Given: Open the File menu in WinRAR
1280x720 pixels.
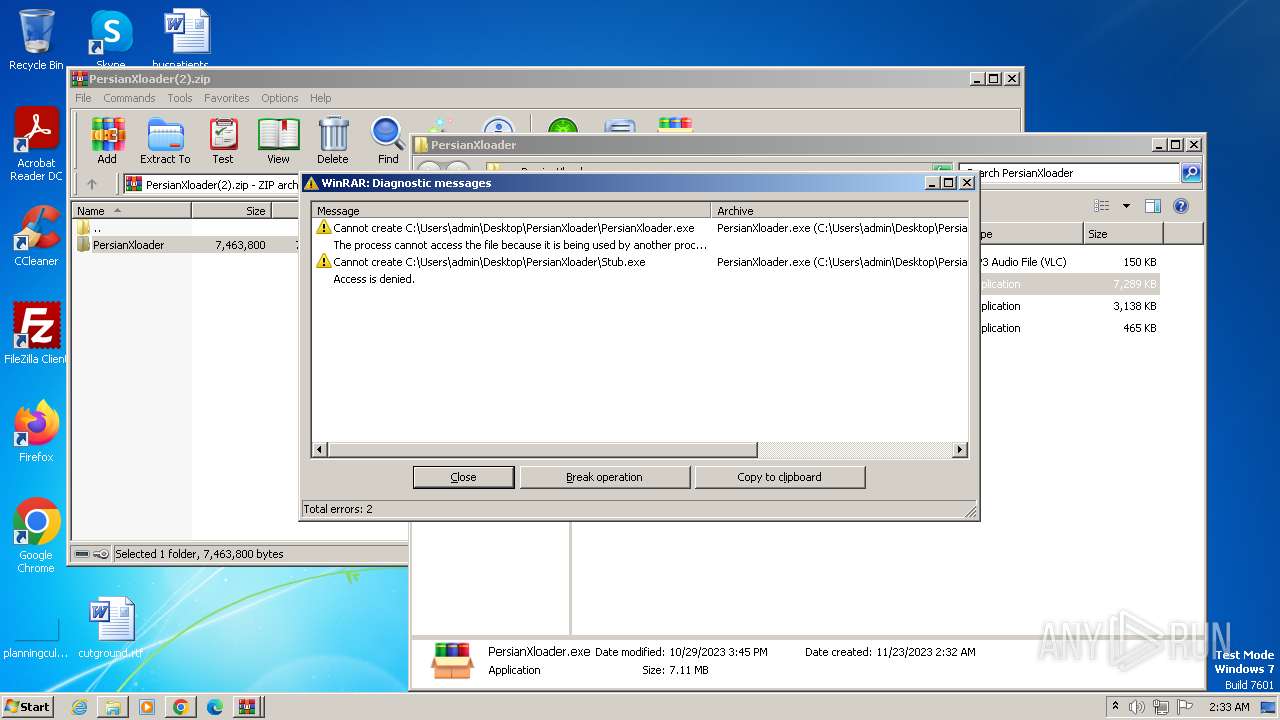Looking at the screenshot, I should (x=83, y=98).
